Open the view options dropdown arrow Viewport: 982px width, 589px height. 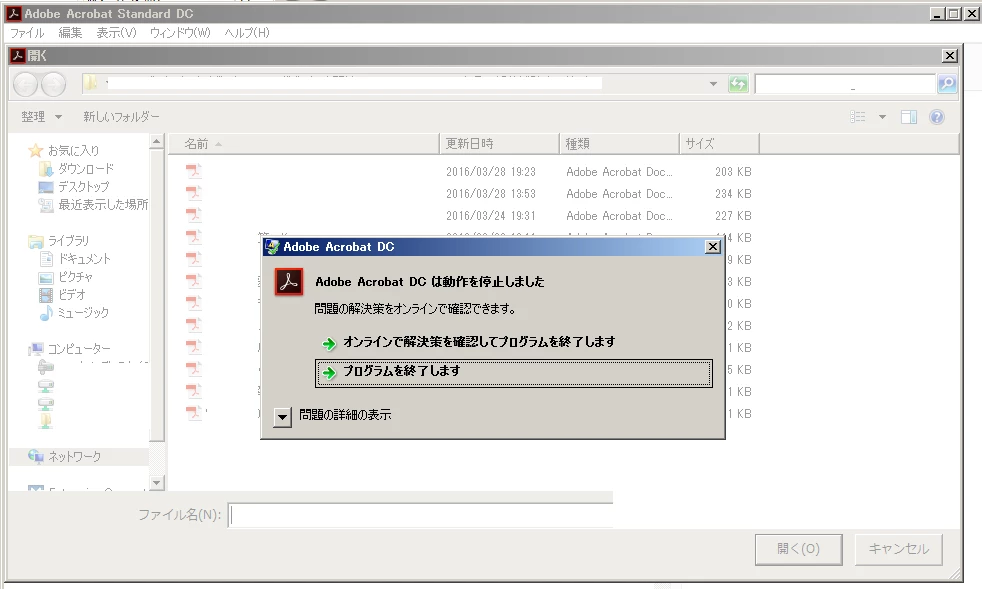pyautogui.click(x=882, y=117)
